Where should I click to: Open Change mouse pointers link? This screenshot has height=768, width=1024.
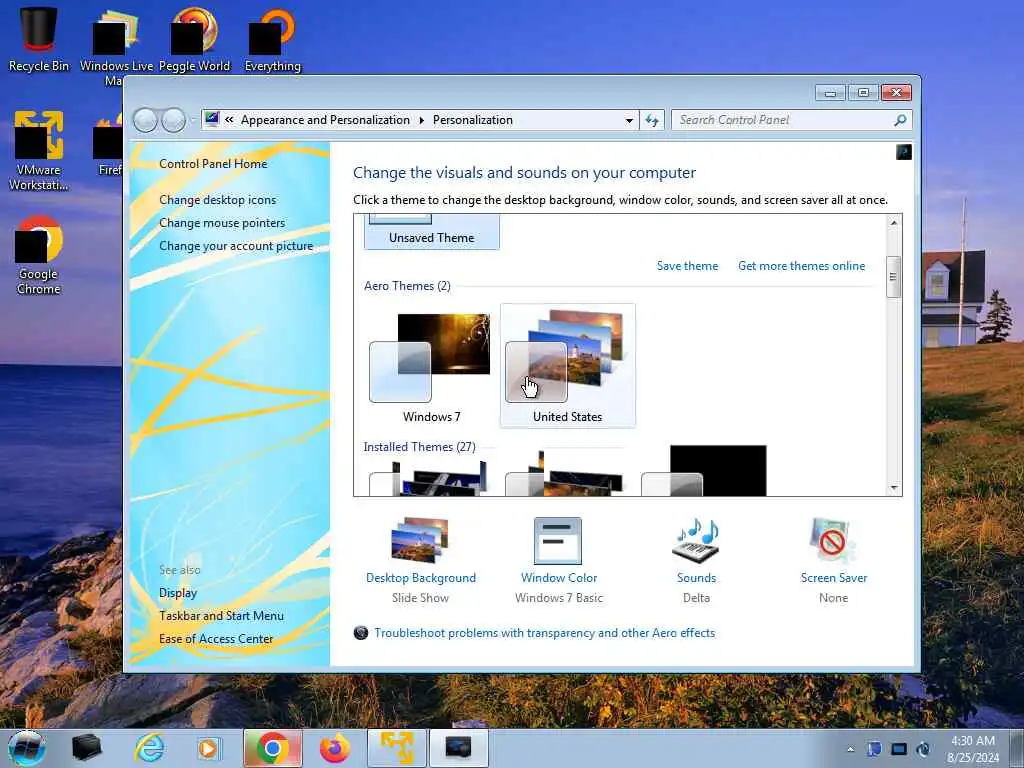[x=222, y=223]
